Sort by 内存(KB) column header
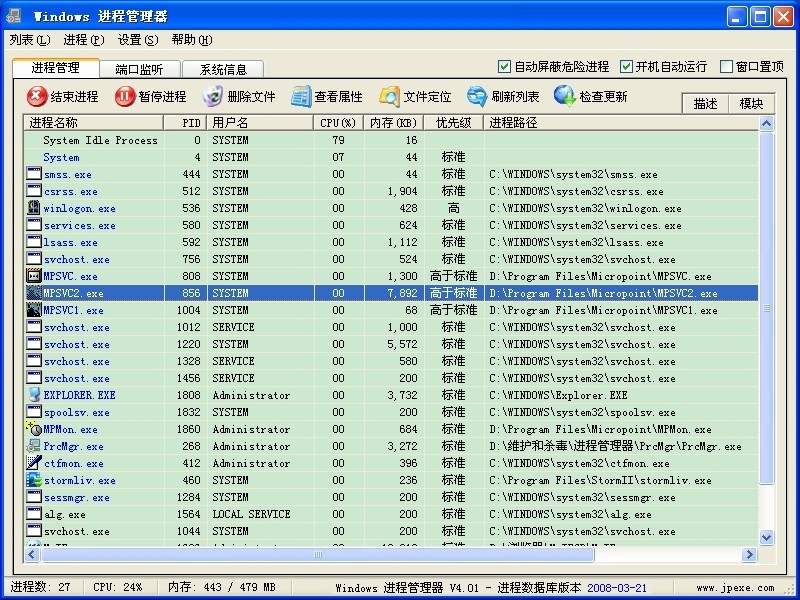 pos(394,122)
